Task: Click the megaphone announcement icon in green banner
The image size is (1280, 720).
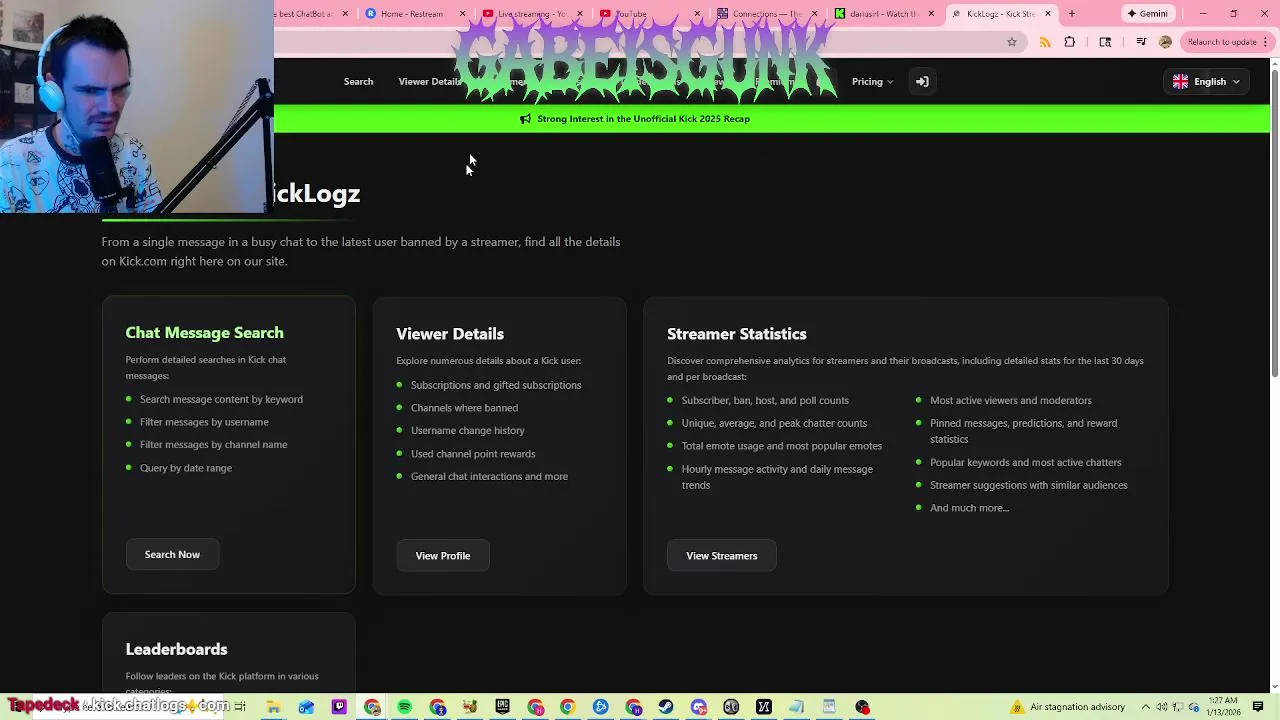Action: 525,119
